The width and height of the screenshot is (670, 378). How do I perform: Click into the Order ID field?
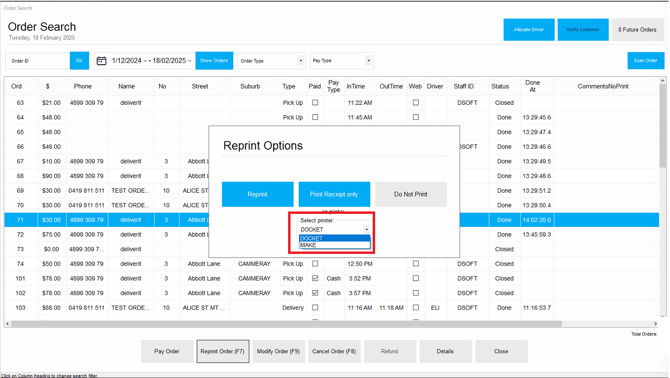point(38,61)
